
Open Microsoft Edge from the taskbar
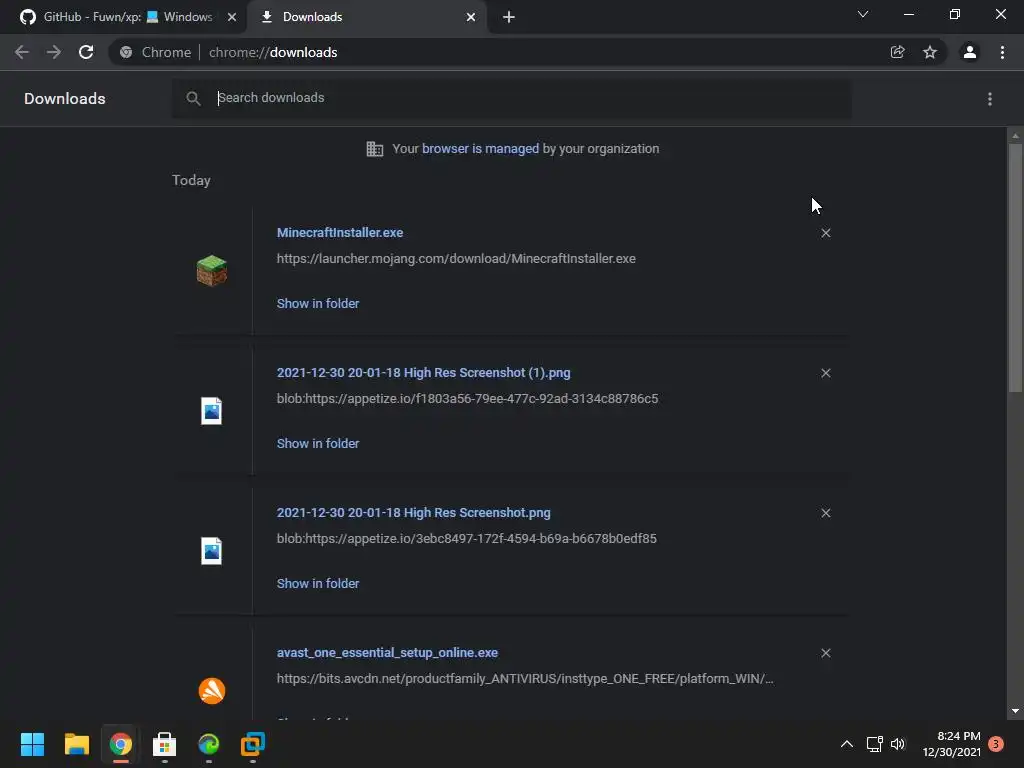coord(209,744)
